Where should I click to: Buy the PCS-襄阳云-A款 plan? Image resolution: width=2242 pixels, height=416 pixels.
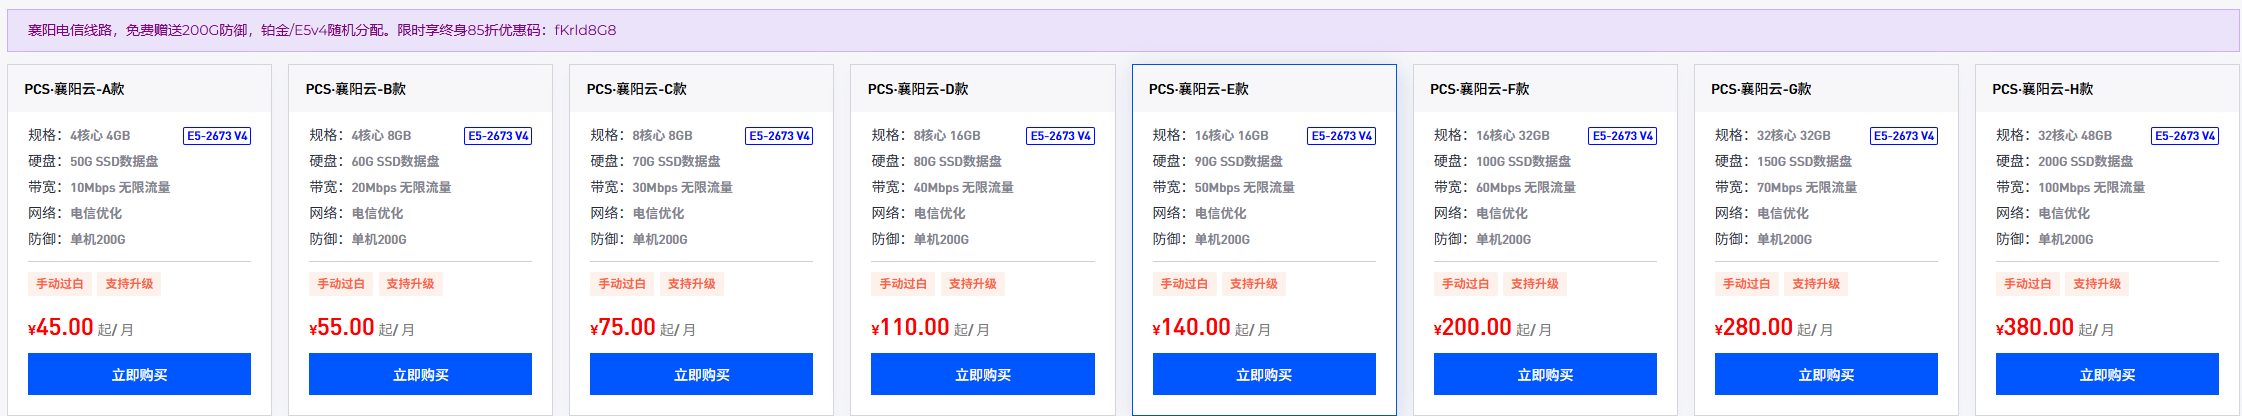[x=139, y=374]
